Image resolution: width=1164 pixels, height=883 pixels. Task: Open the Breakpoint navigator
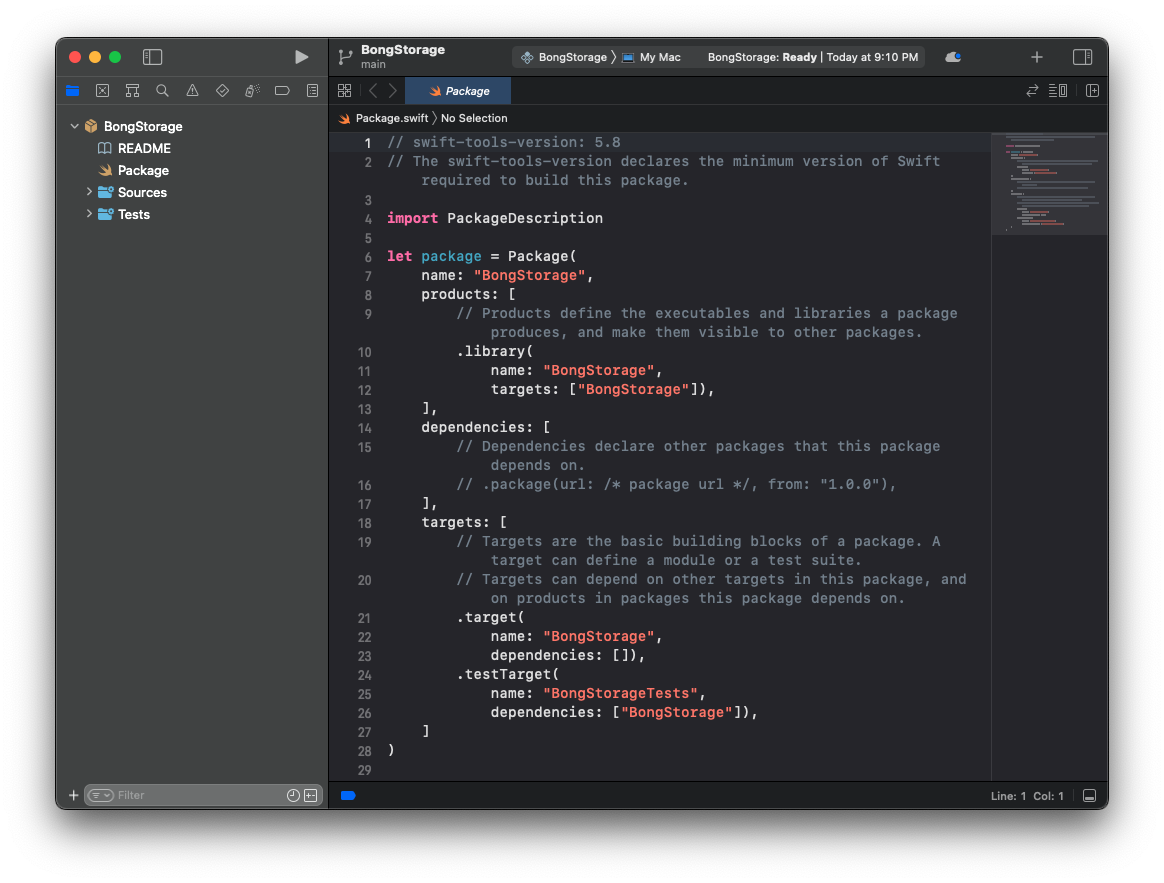pos(282,91)
